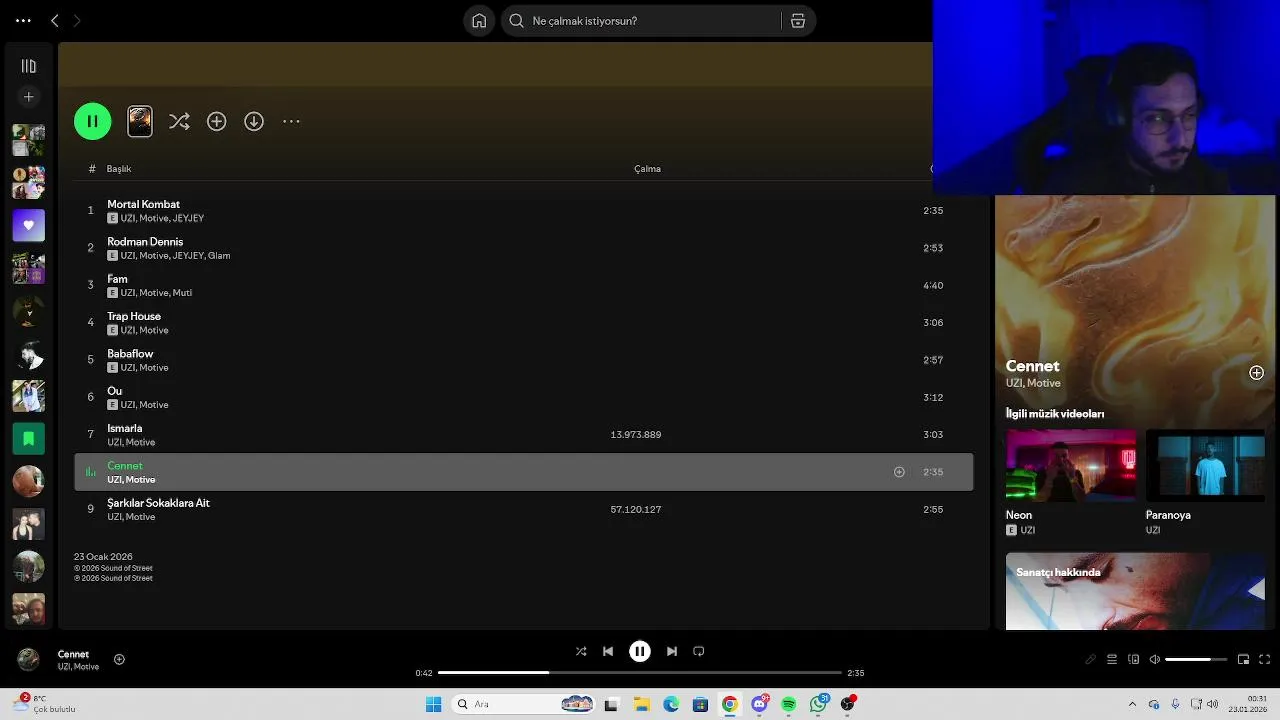Open Google Chrome from the taskbar

[x=730, y=704]
